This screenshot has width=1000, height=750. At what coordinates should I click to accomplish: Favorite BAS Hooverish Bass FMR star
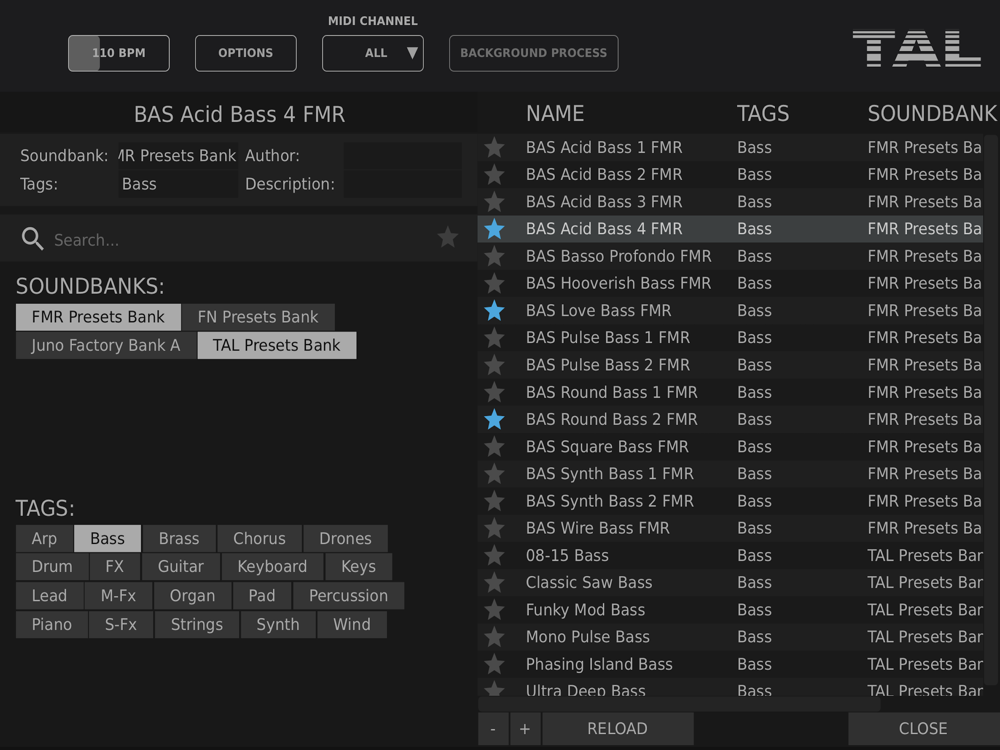pos(494,283)
